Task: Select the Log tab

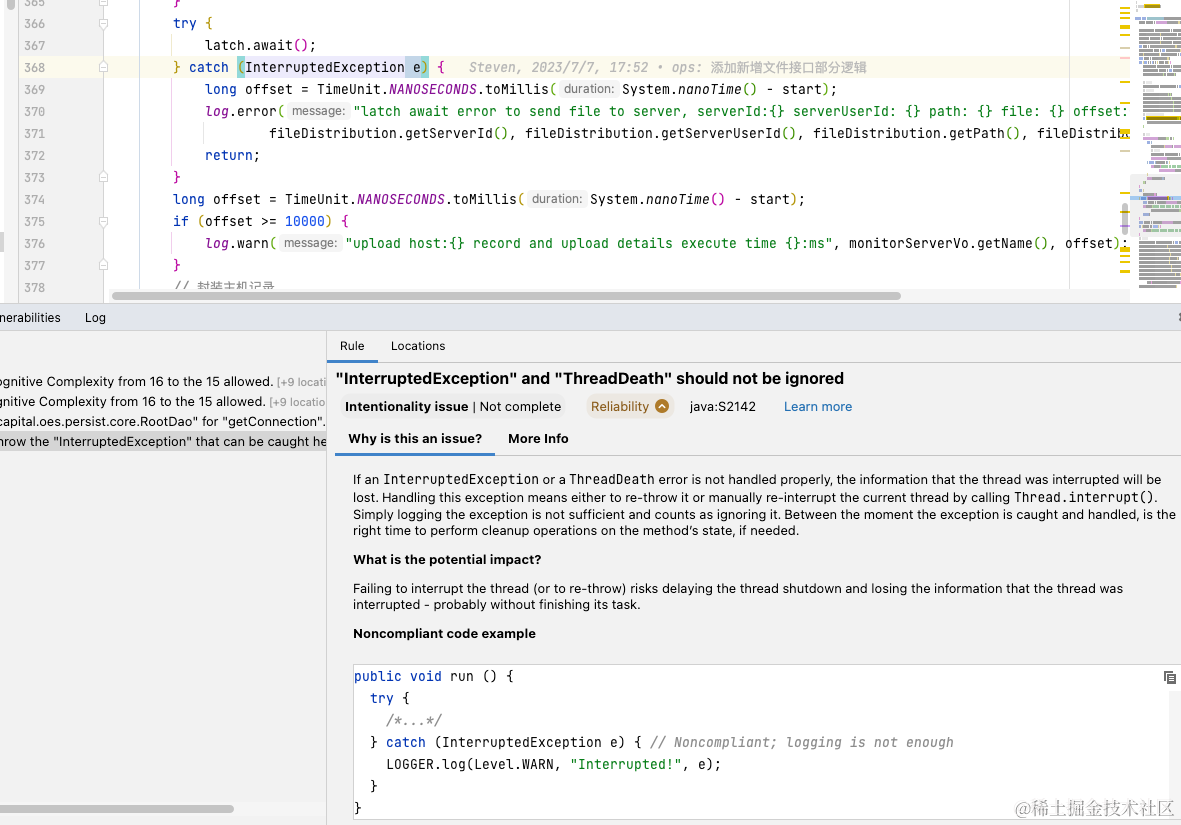Action: coord(95,318)
